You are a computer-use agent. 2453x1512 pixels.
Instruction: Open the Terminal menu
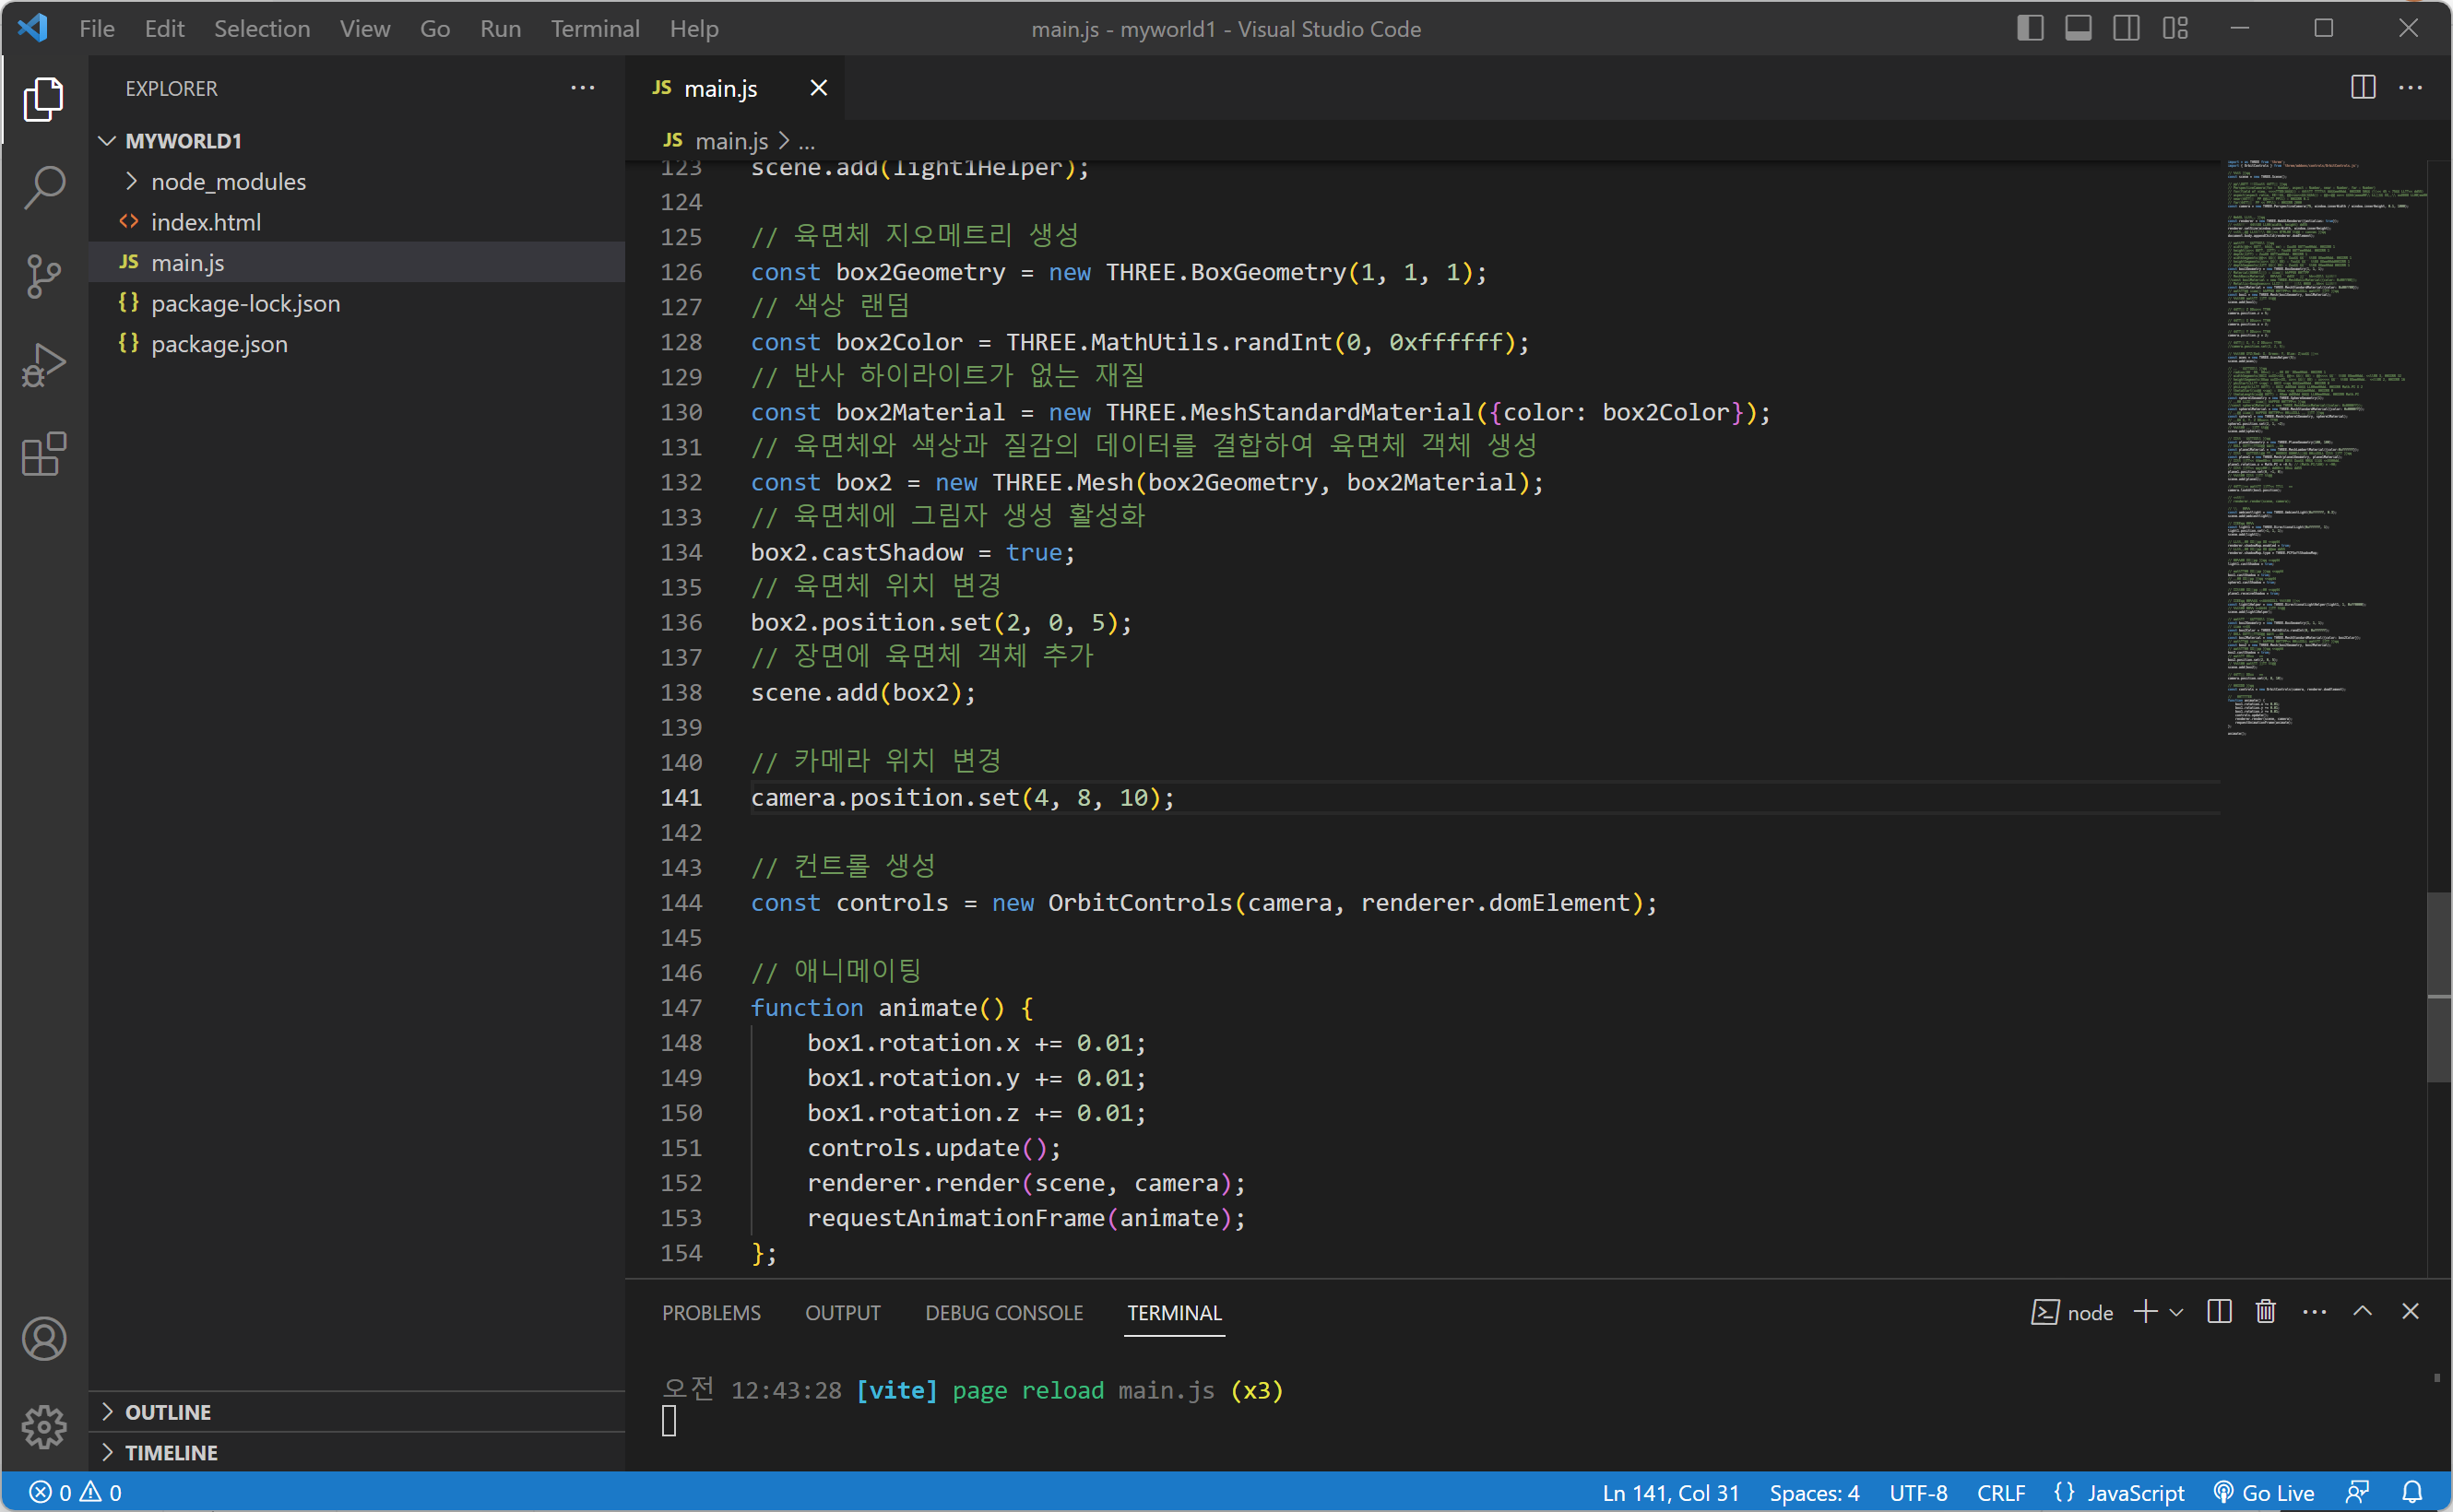click(594, 28)
